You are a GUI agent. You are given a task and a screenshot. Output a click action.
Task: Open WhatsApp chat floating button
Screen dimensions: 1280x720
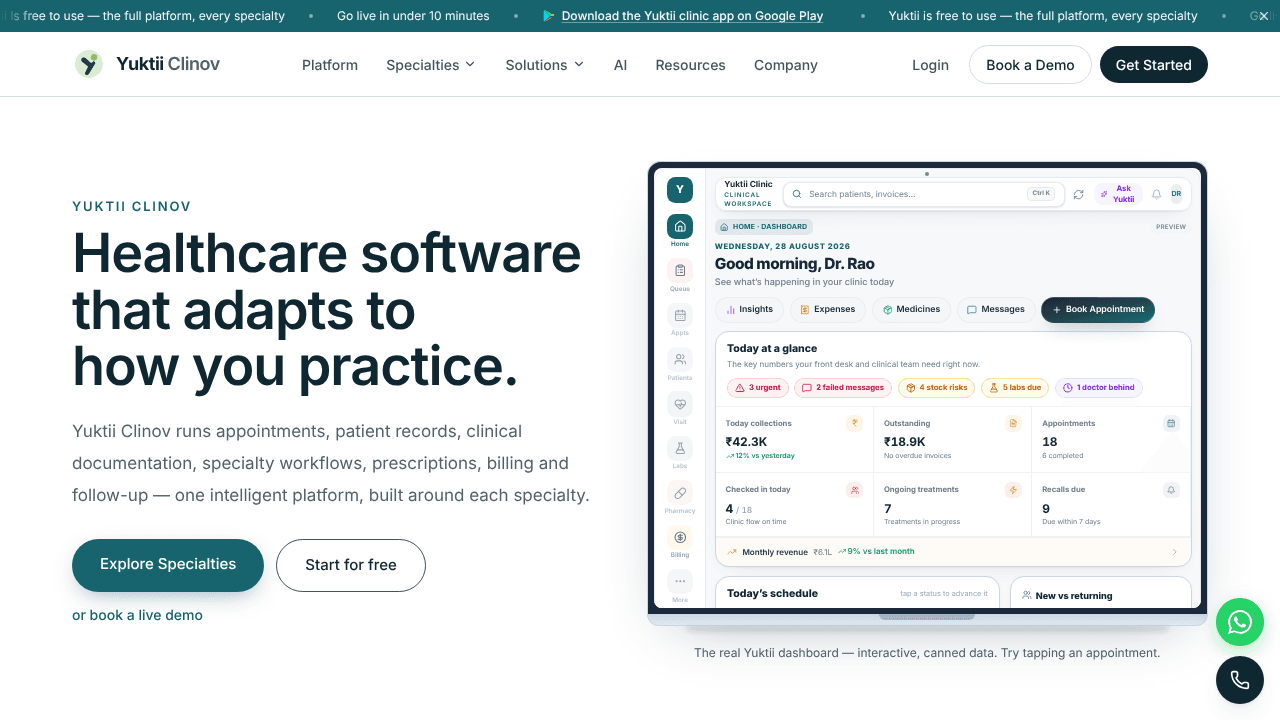tap(1240, 622)
